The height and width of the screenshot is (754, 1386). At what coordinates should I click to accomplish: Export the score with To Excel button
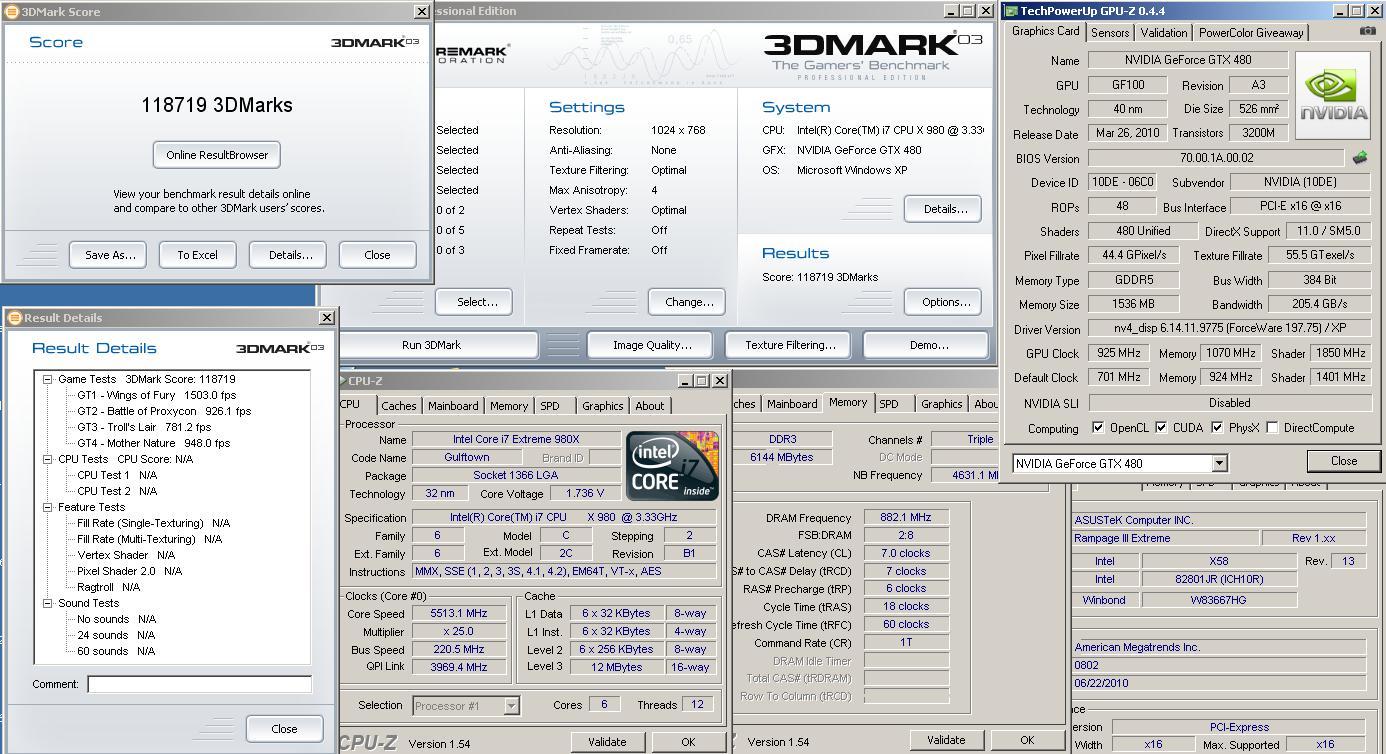coord(197,255)
